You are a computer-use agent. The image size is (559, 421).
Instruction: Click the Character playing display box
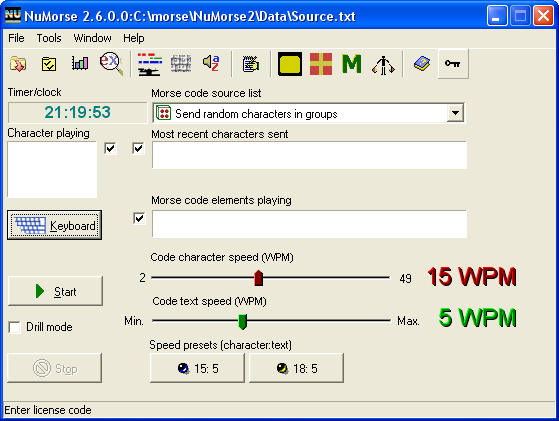pyautogui.click(x=52, y=169)
